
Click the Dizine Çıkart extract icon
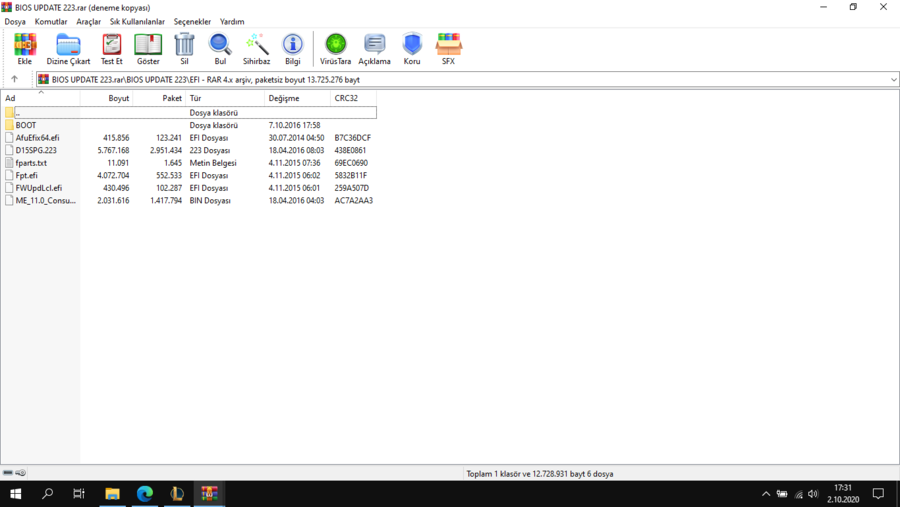(68, 48)
